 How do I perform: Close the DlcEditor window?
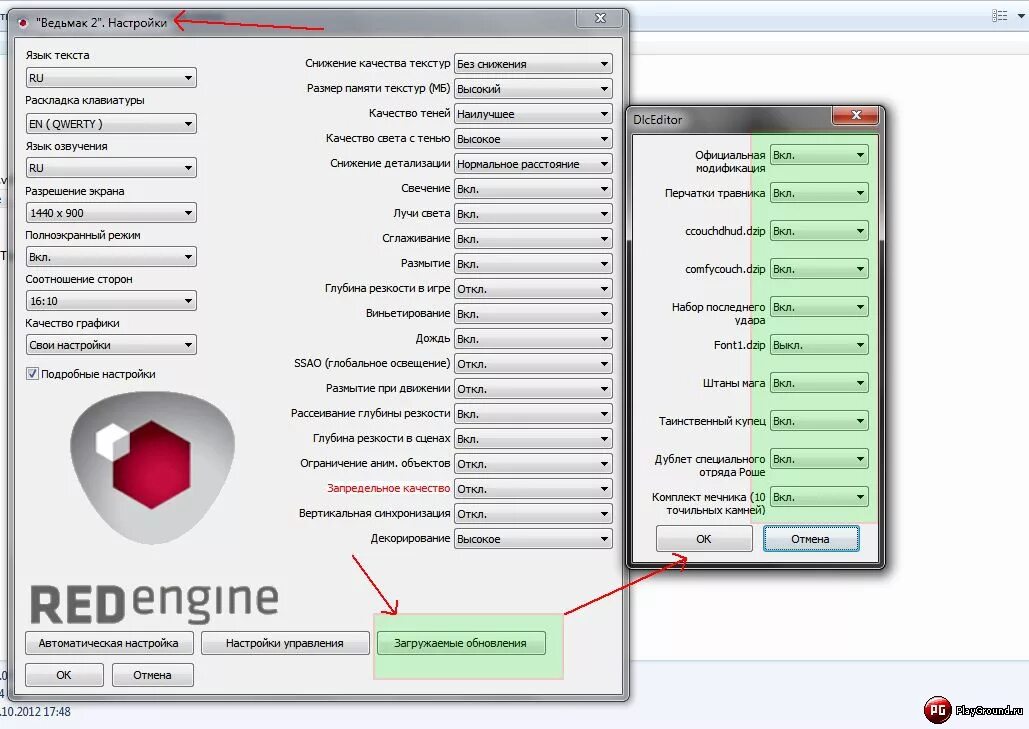point(856,115)
